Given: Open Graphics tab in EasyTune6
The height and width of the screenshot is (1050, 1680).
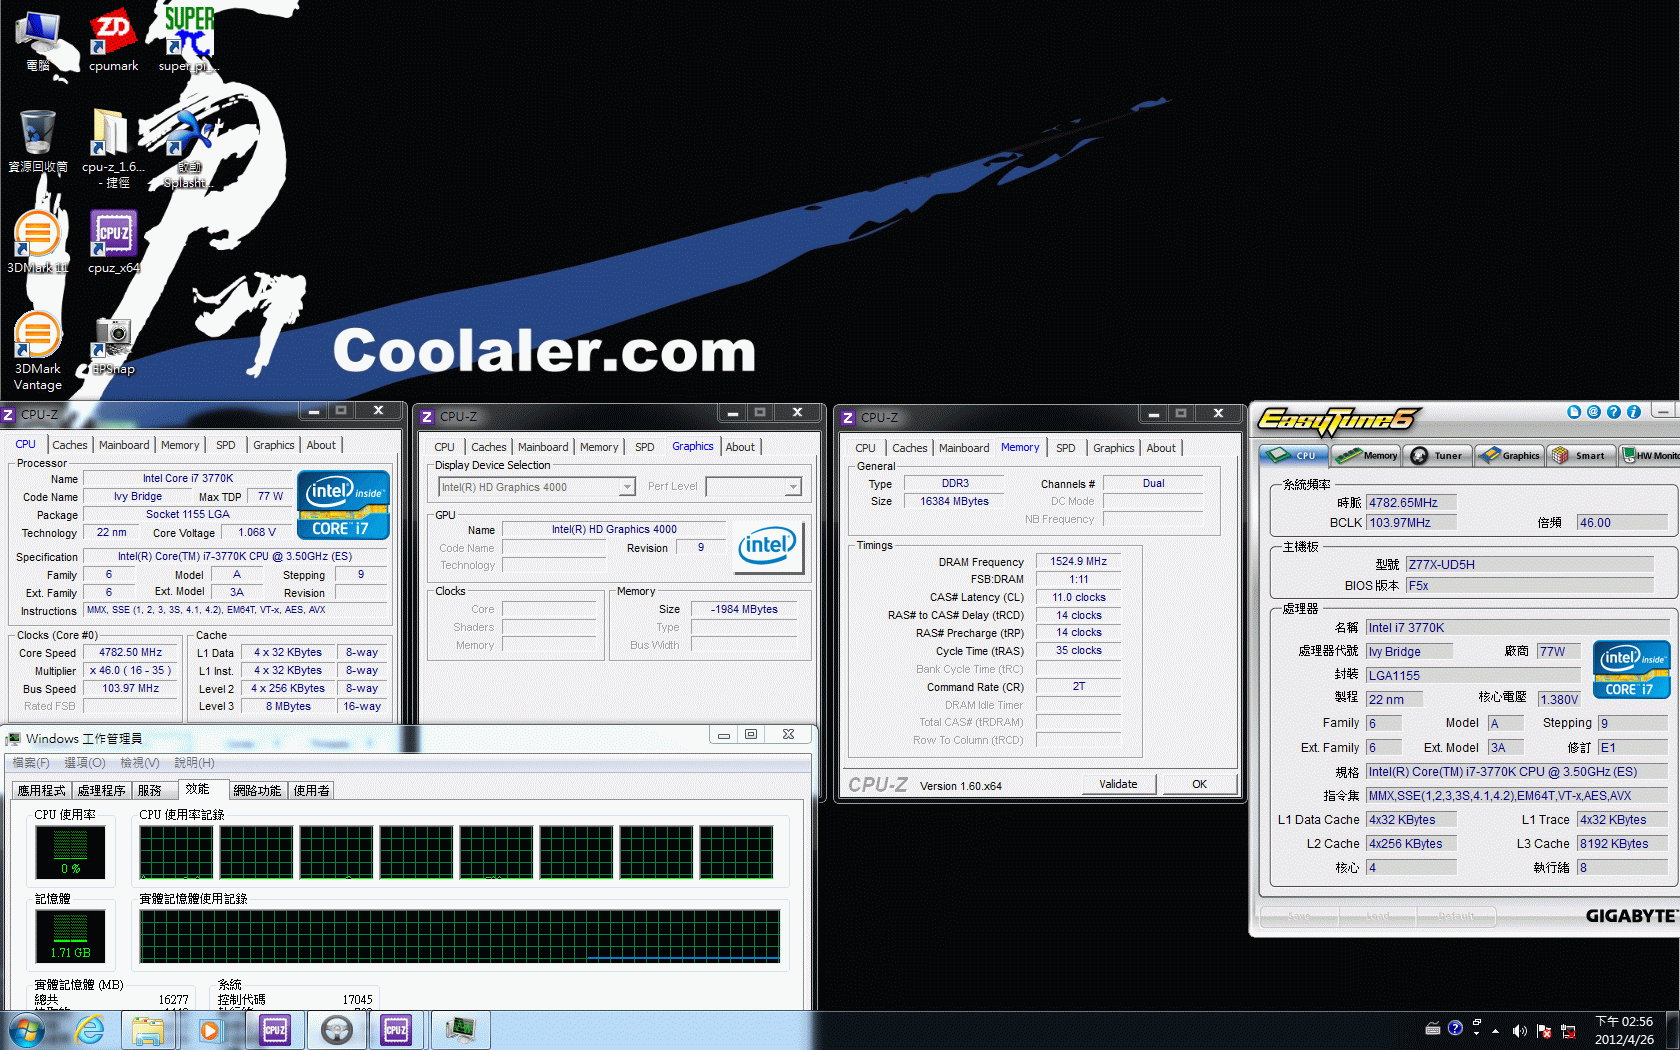Looking at the screenshot, I should point(1510,456).
